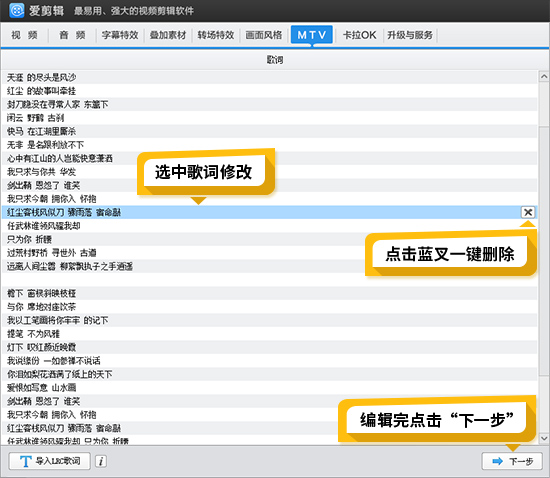The height and width of the screenshot is (478, 550).
Task: Select lyric line 红尘 的故事叫牵挂
Action: [x=269, y=91]
